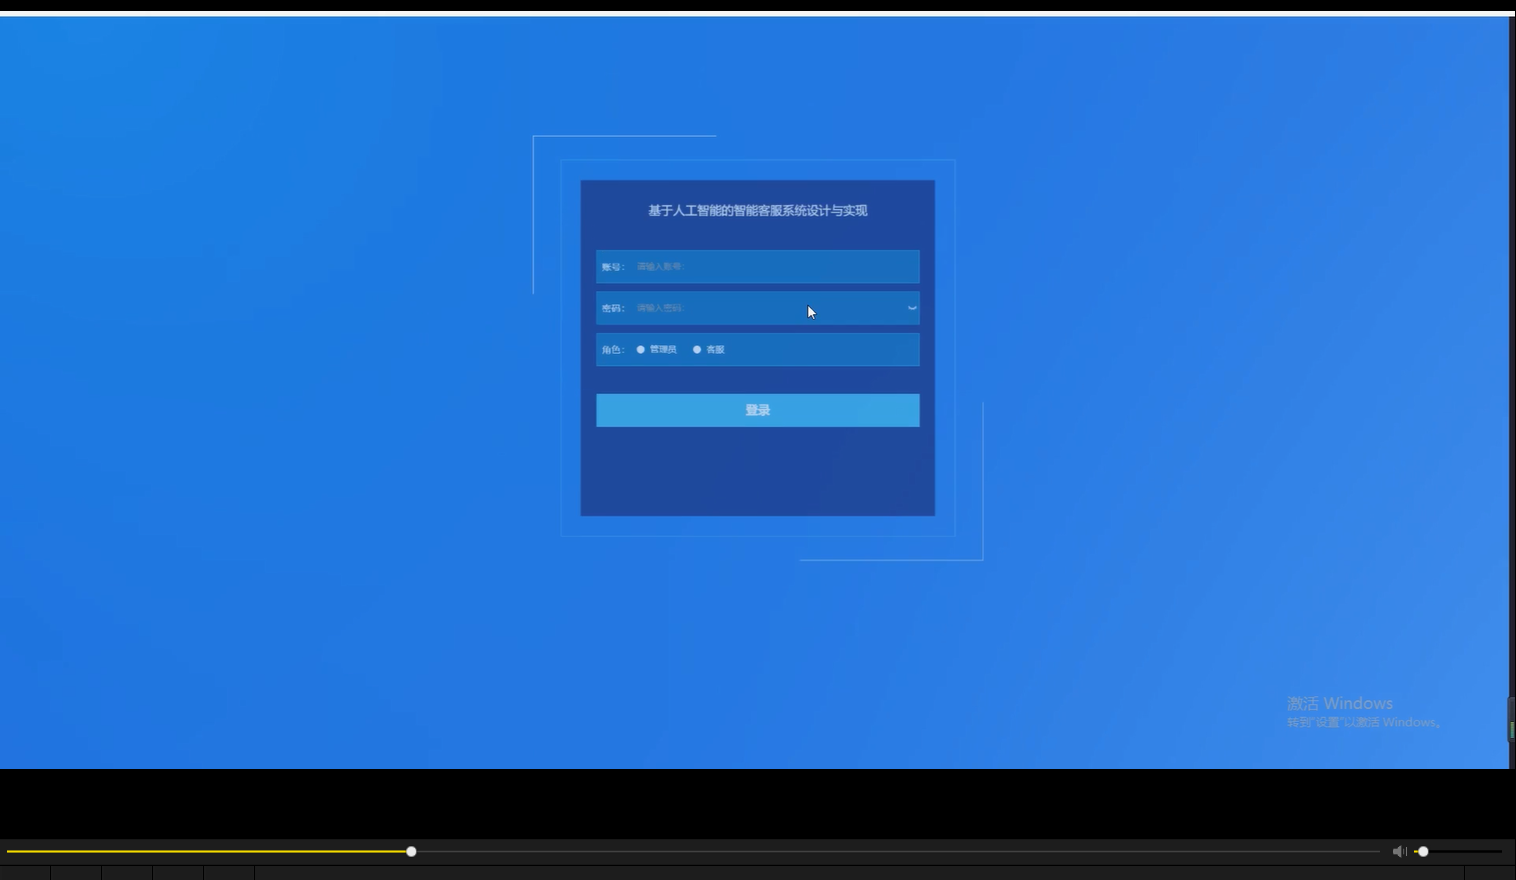Screen dimensions: 1516x880
Task: Click the volume slider knob at bottom right
Action: point(1423,851)
